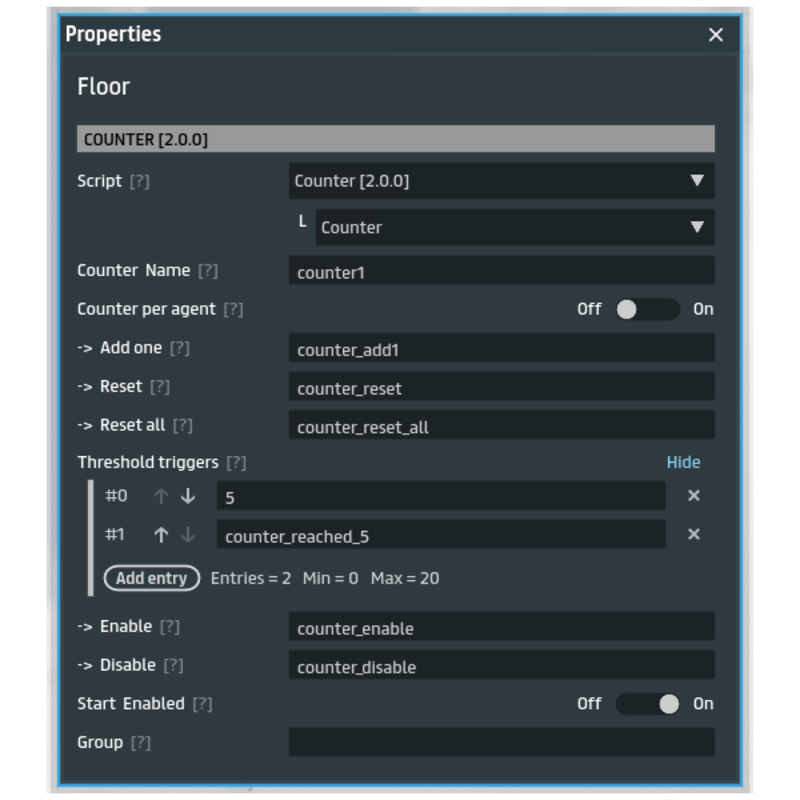800x800 pixels.
Task: Move threshold entry #1 up
Action: [160, 535]
